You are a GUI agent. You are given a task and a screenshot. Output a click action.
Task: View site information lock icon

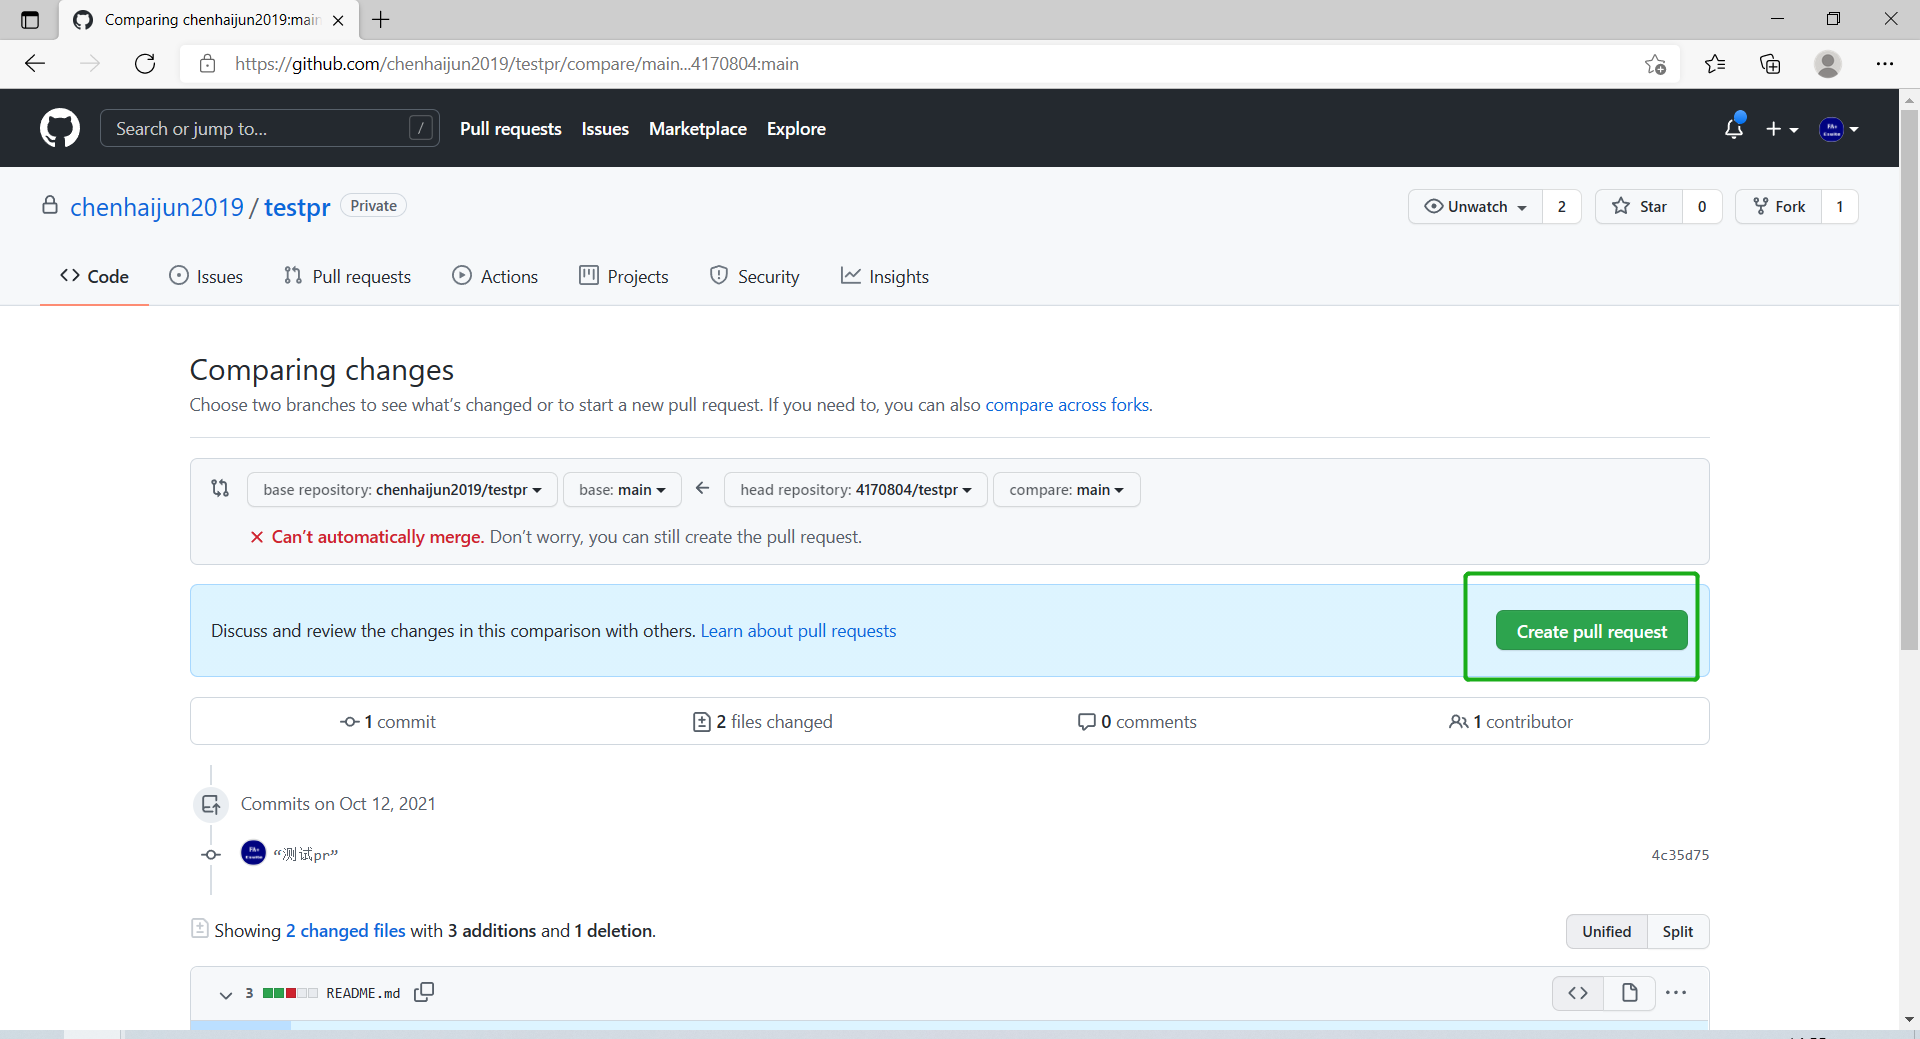207,64
